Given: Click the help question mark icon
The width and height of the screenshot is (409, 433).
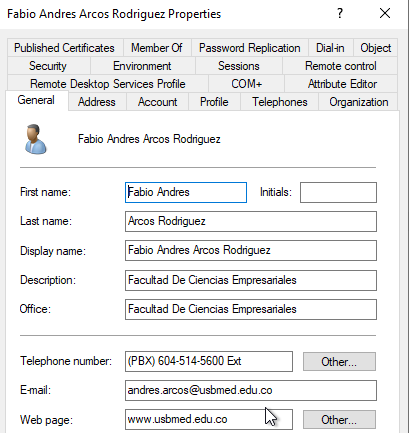Looking at the screenshot, I should 340,14.
